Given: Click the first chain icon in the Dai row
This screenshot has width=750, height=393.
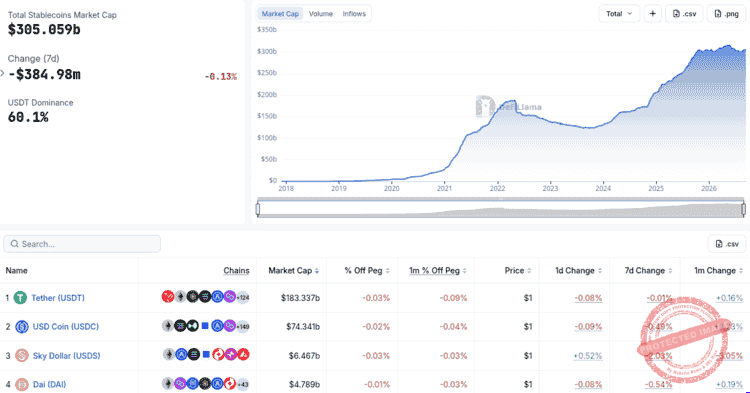Looking at the screenshot, I should coord(167,383).
